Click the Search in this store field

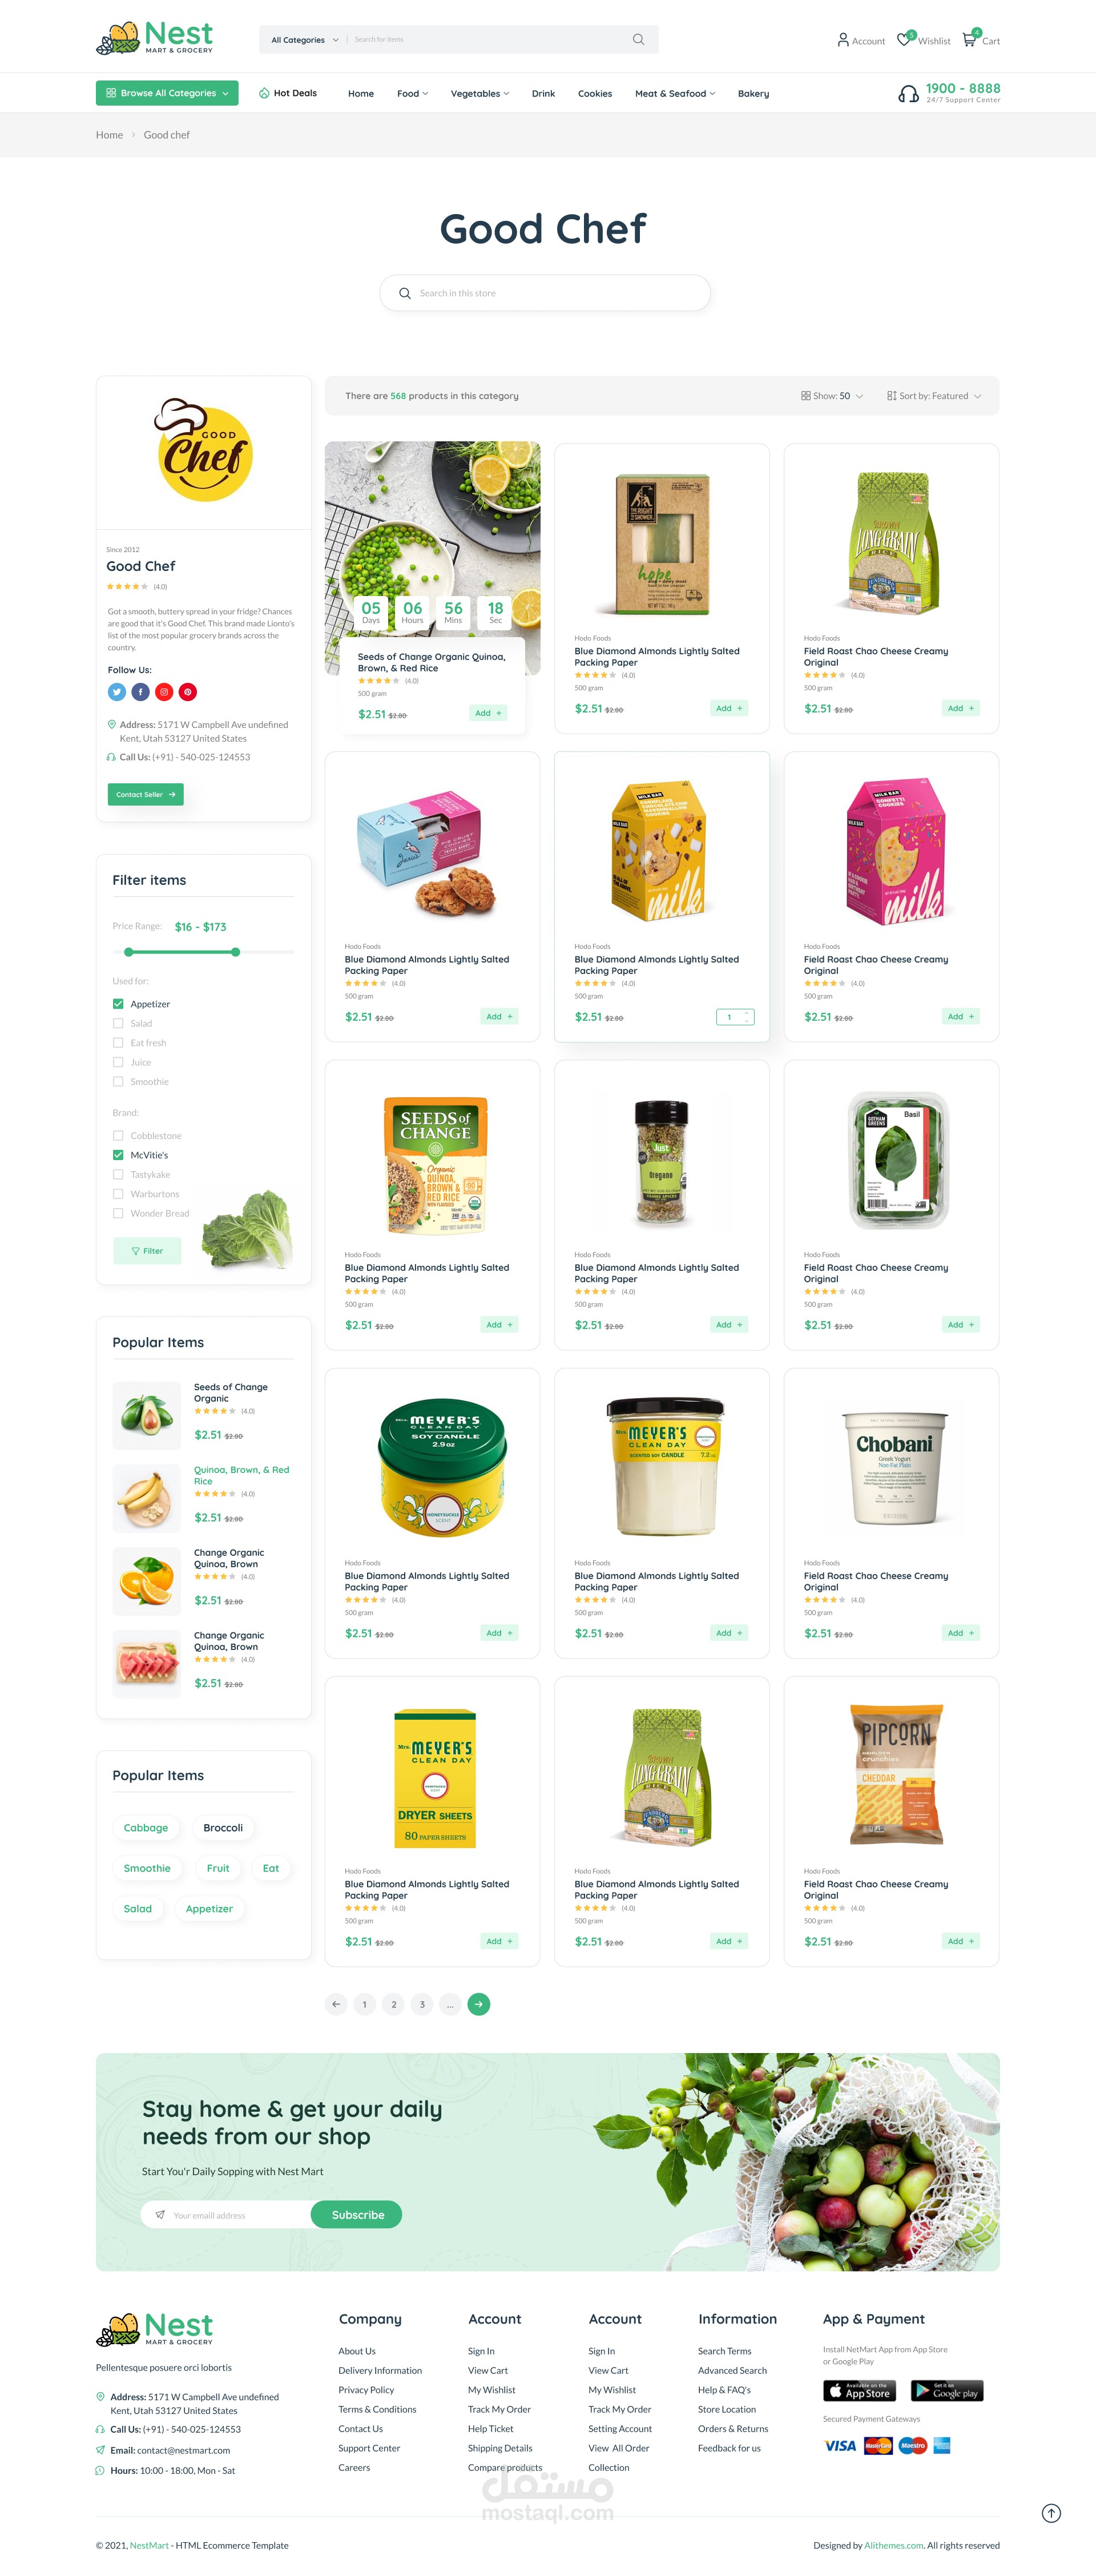coord(545,293)
